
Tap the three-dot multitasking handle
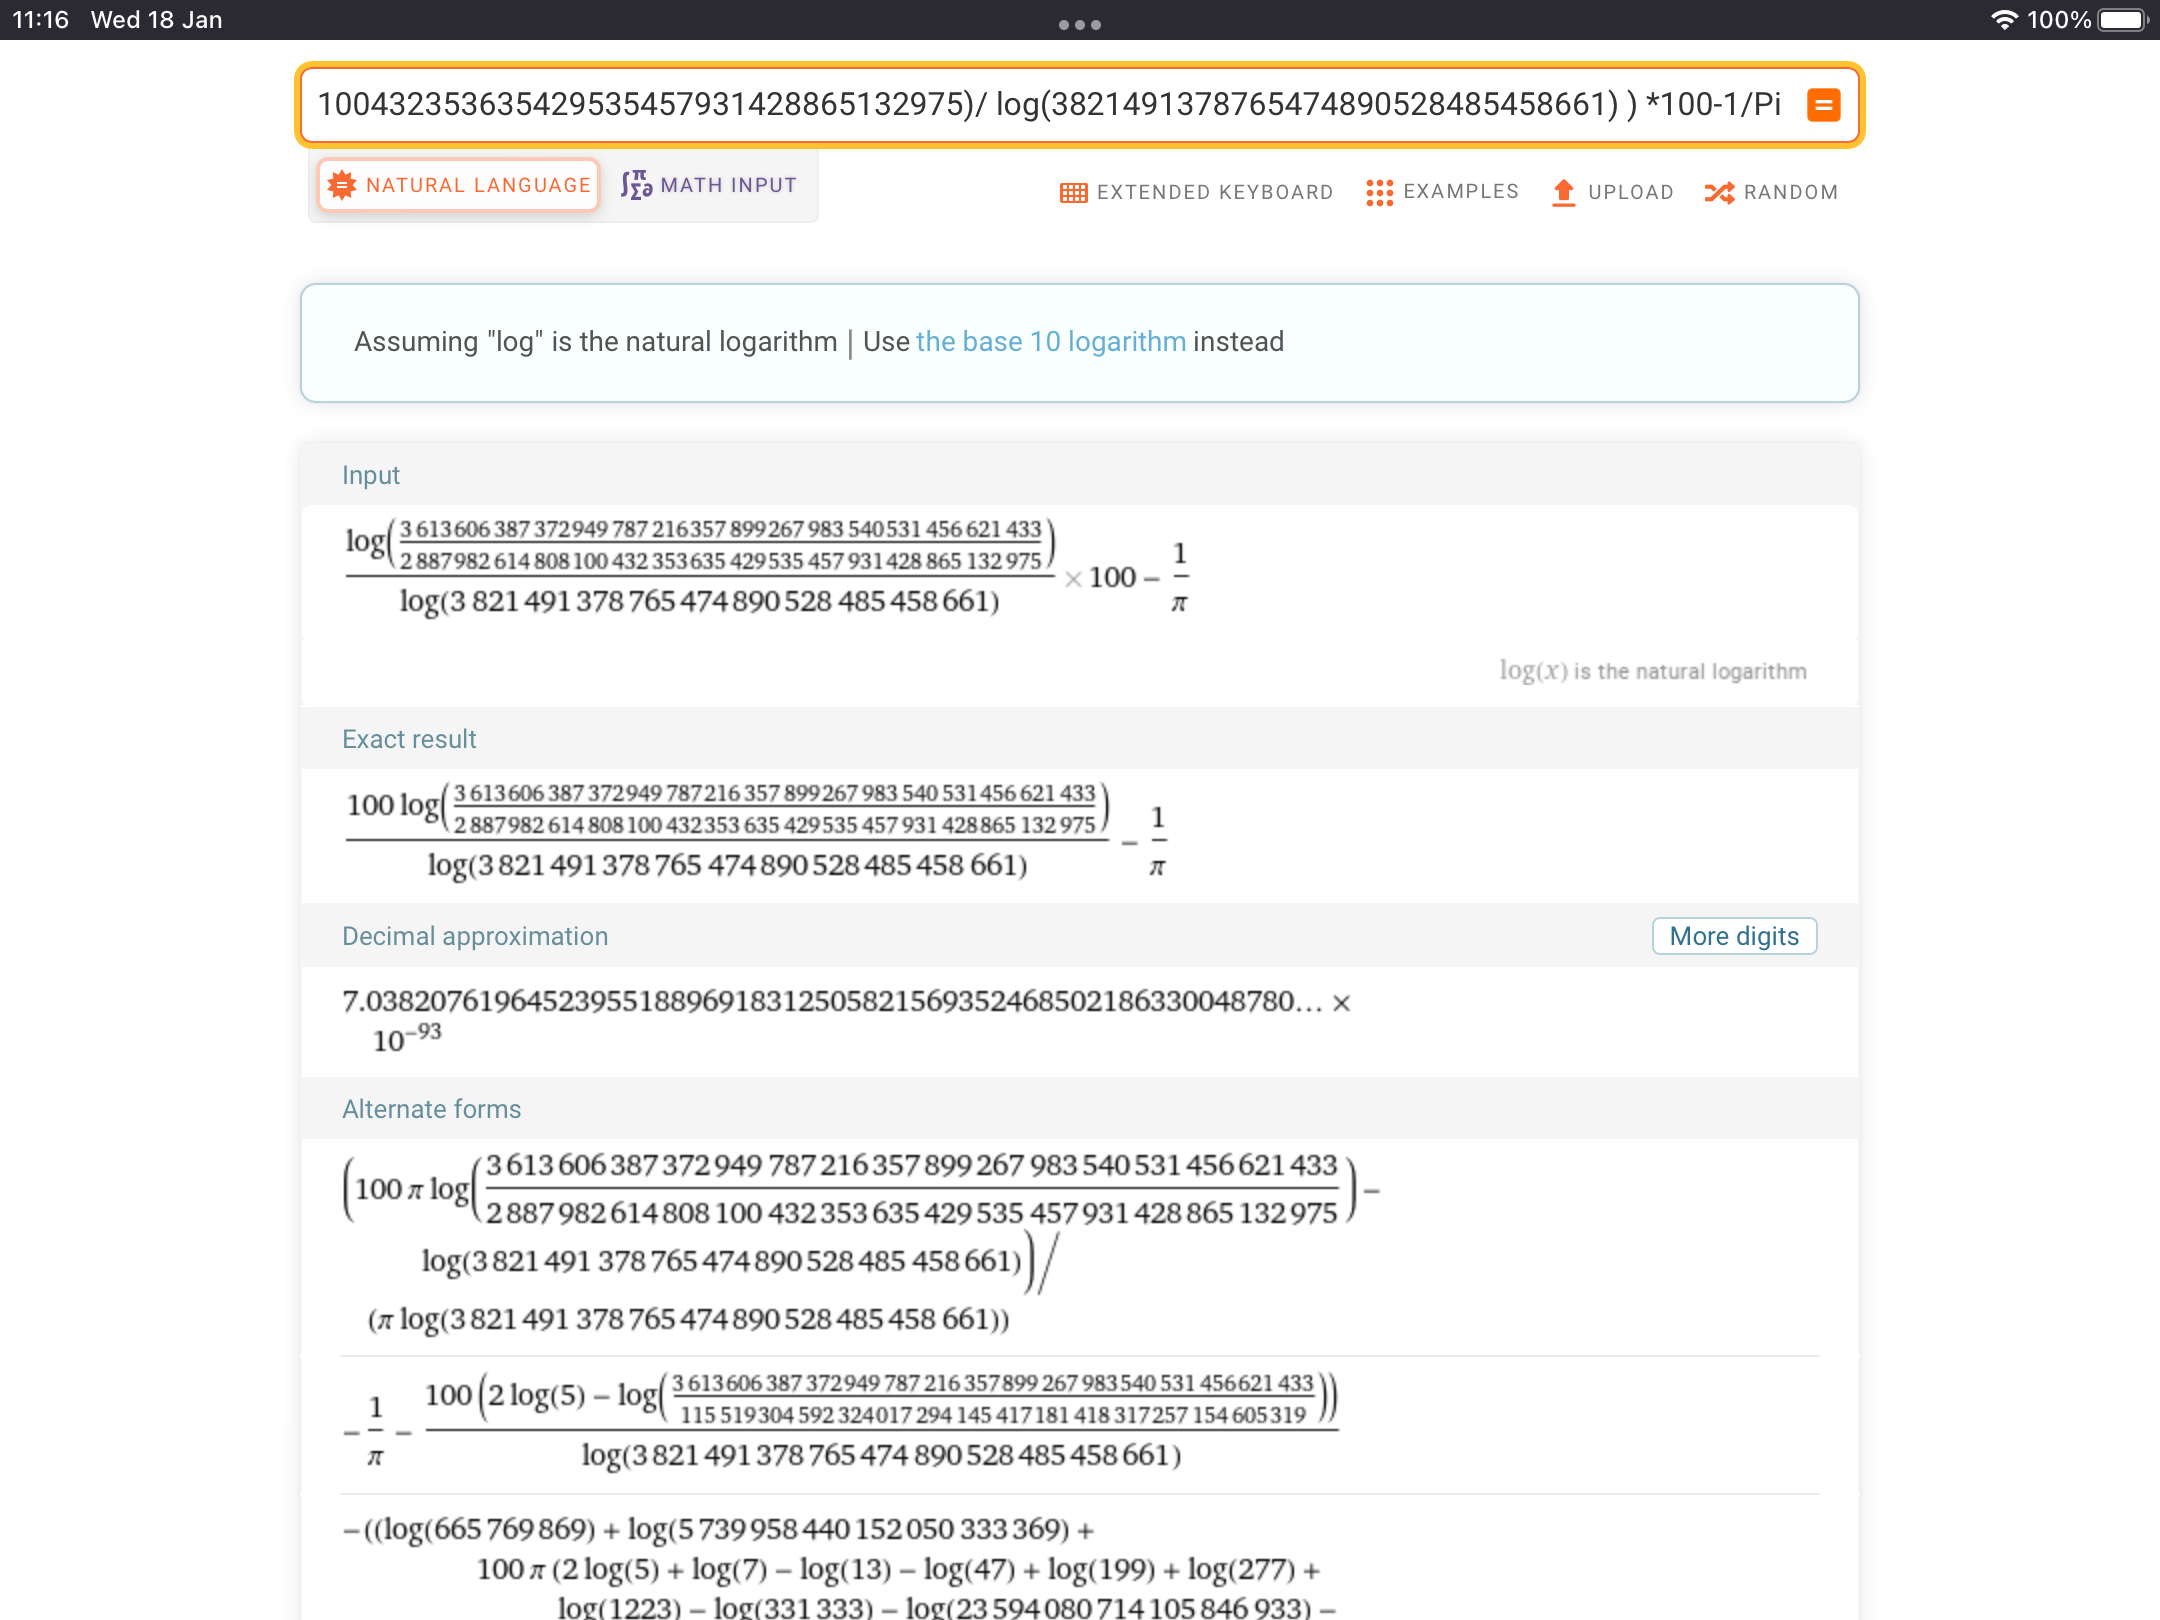(1080, 24)
